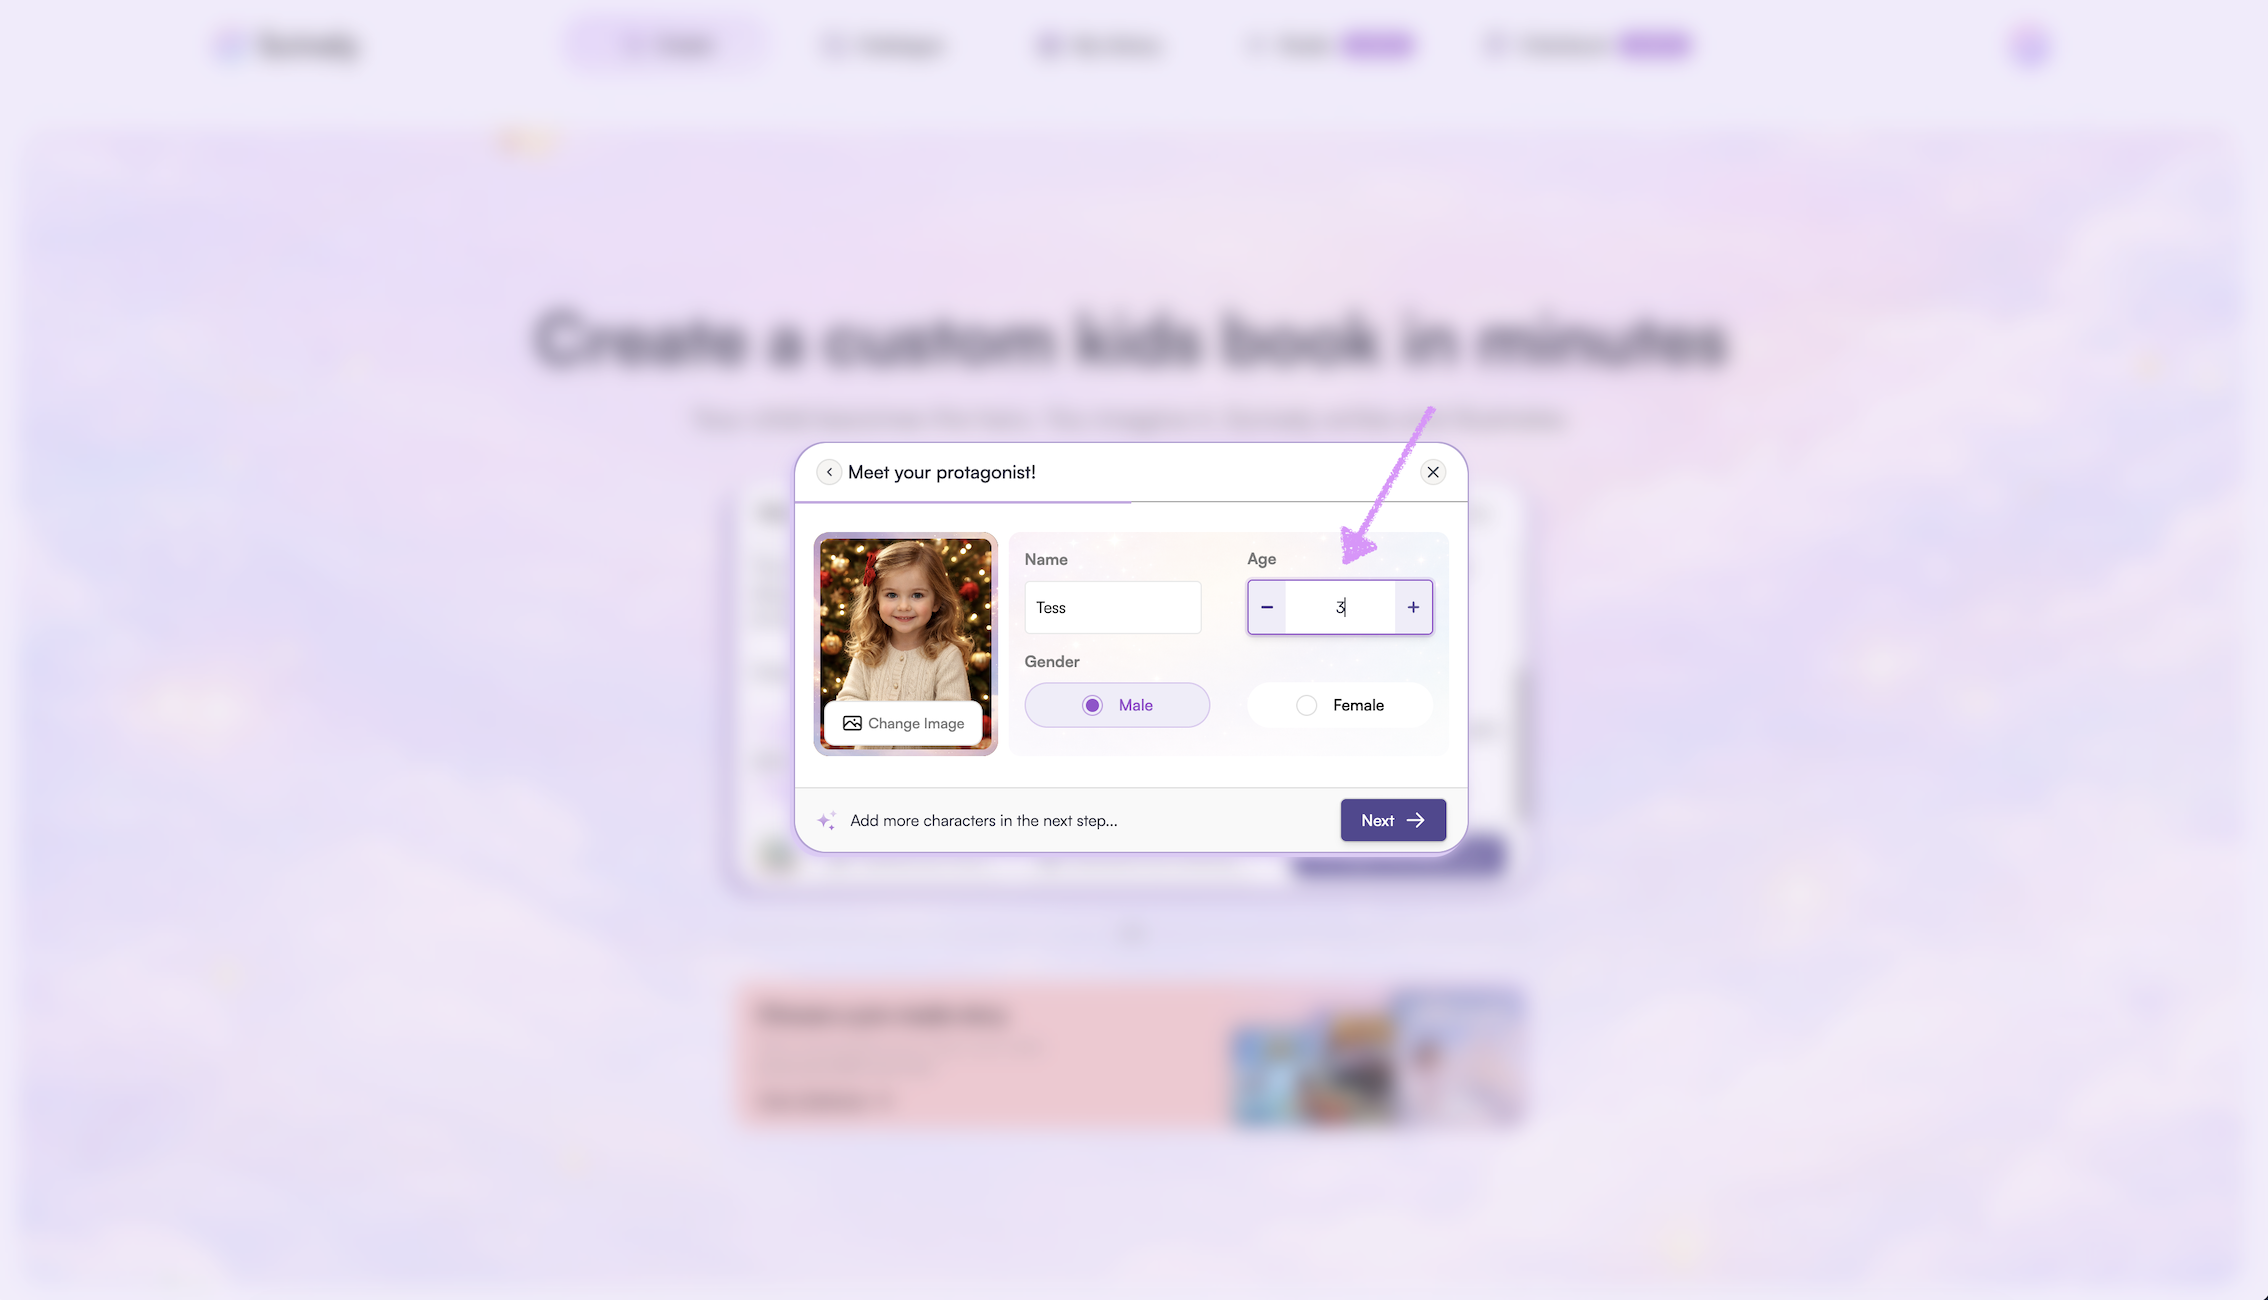Click the Add more characters hint text

click(984, 820)
